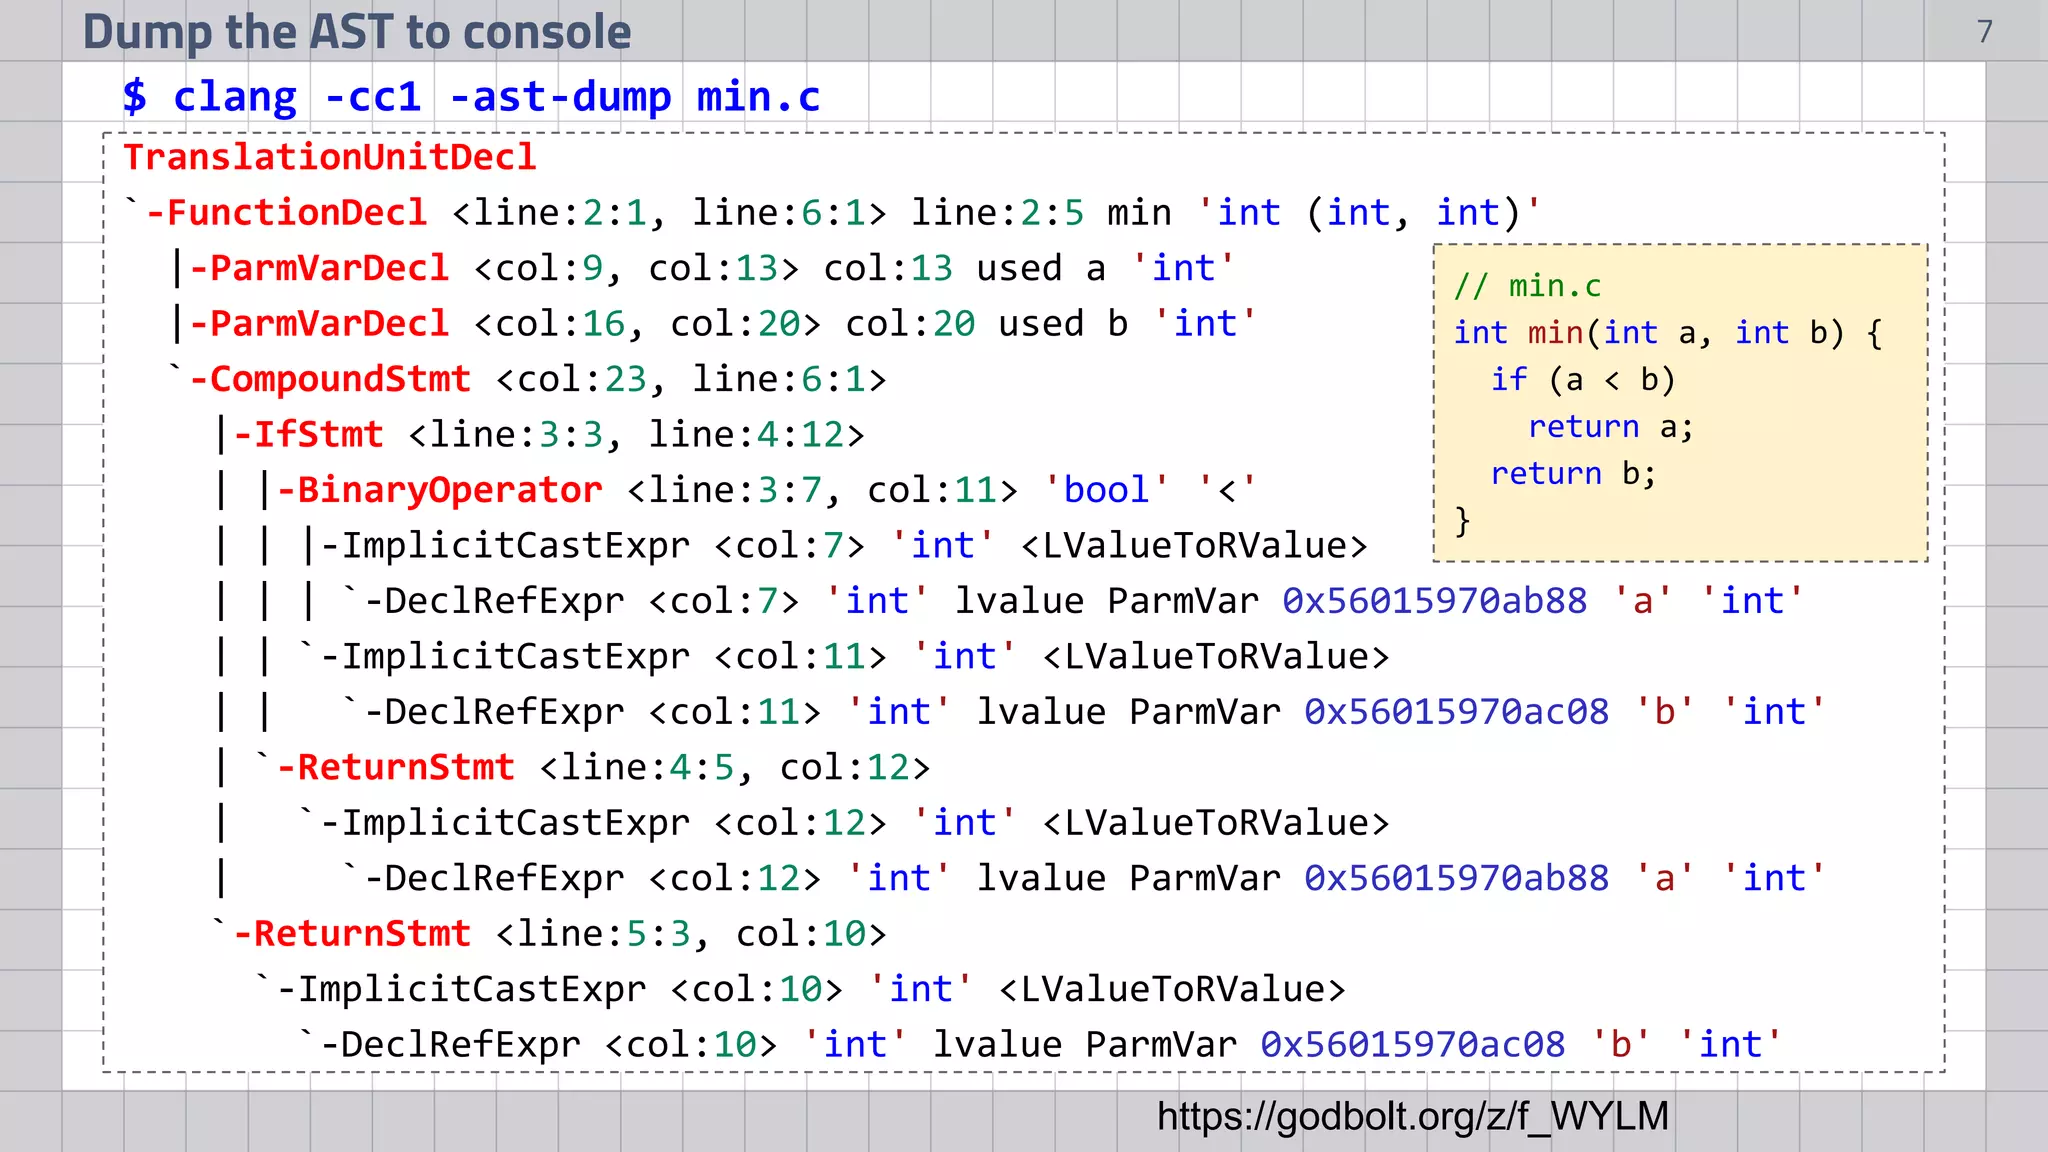Click the 0x56015970ab88 address in DeclRefExpr <col:7>
Screen dimensions: 2048x1152
(x=1434, y=601)
